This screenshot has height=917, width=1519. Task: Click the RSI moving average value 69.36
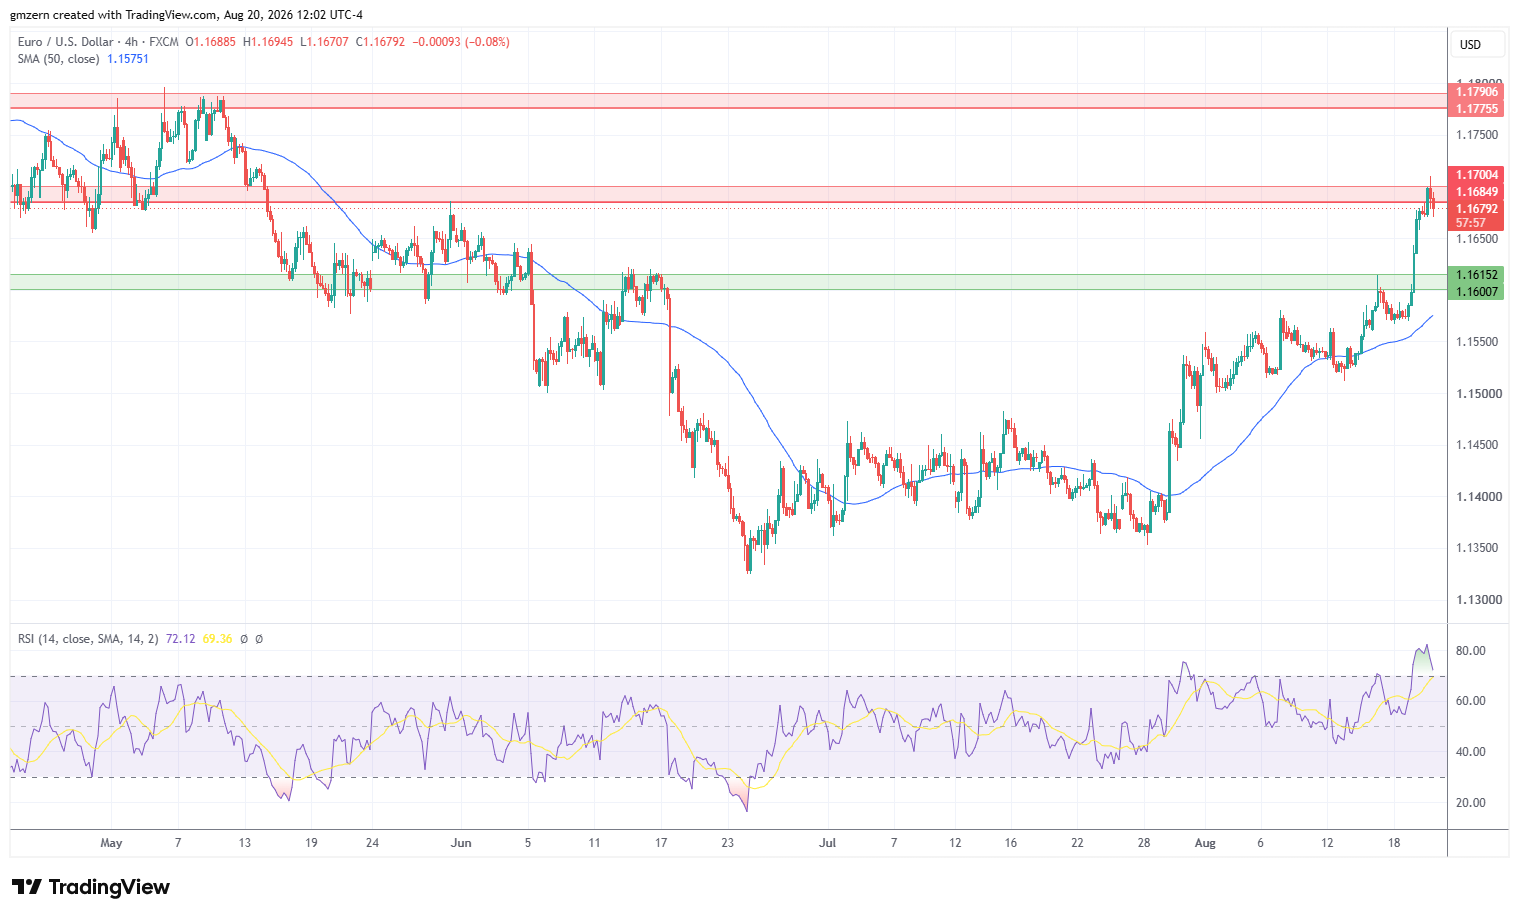click(217, 638)
